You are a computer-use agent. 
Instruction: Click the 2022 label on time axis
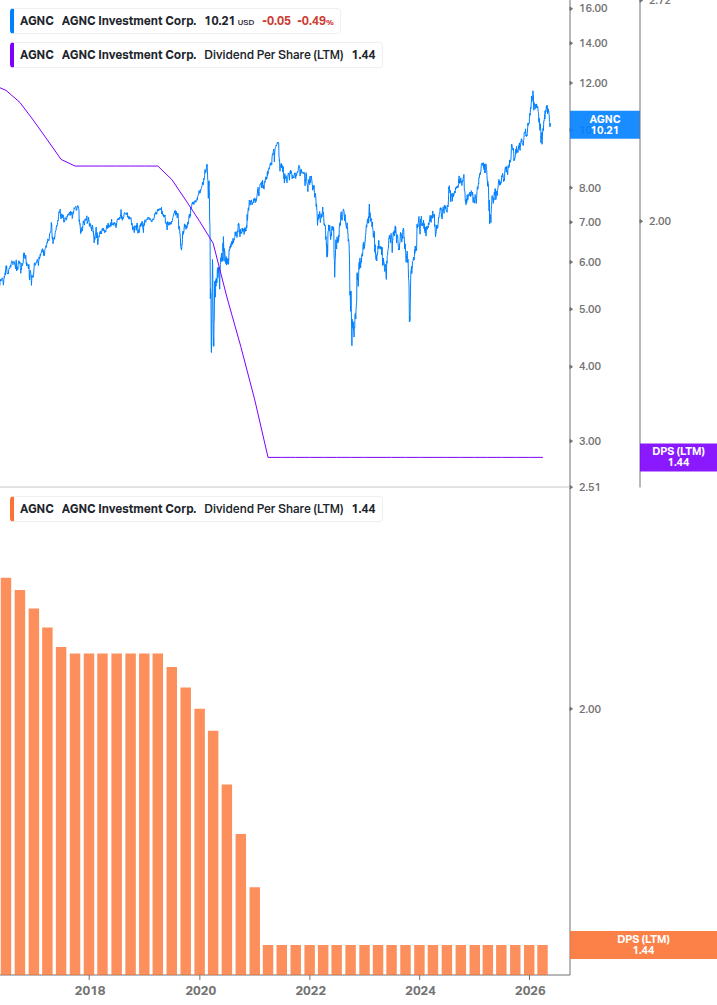click(311, 991)
